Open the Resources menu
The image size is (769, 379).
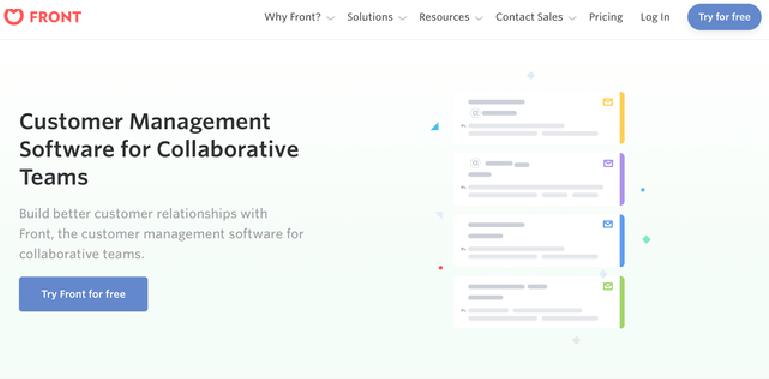[x=444, y=17]
